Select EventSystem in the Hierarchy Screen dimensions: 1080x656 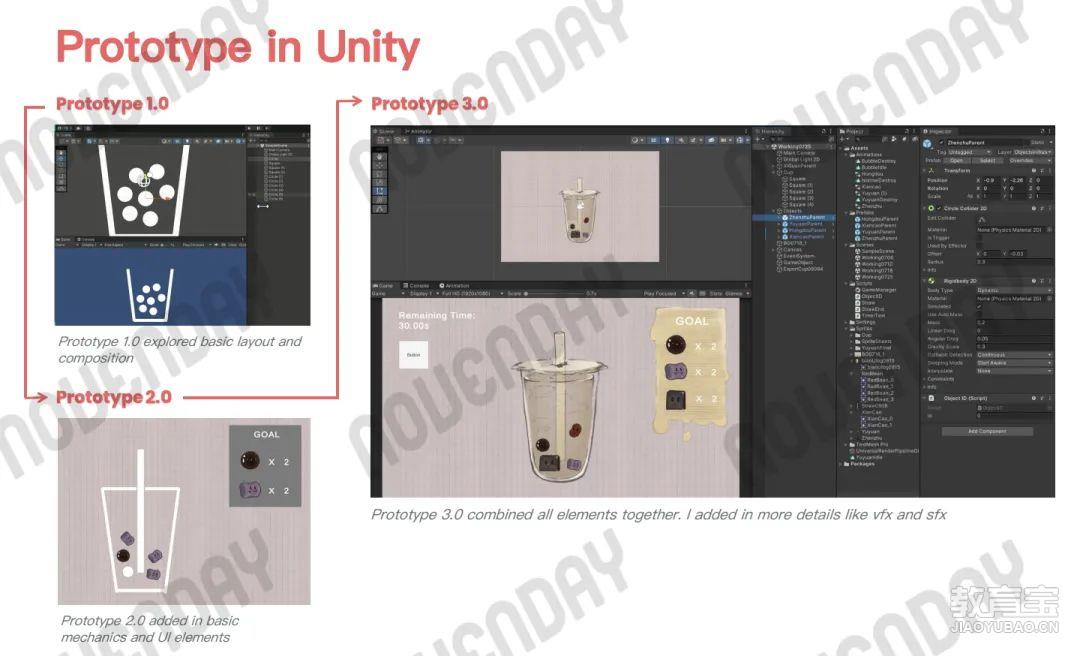click(798, 256)
